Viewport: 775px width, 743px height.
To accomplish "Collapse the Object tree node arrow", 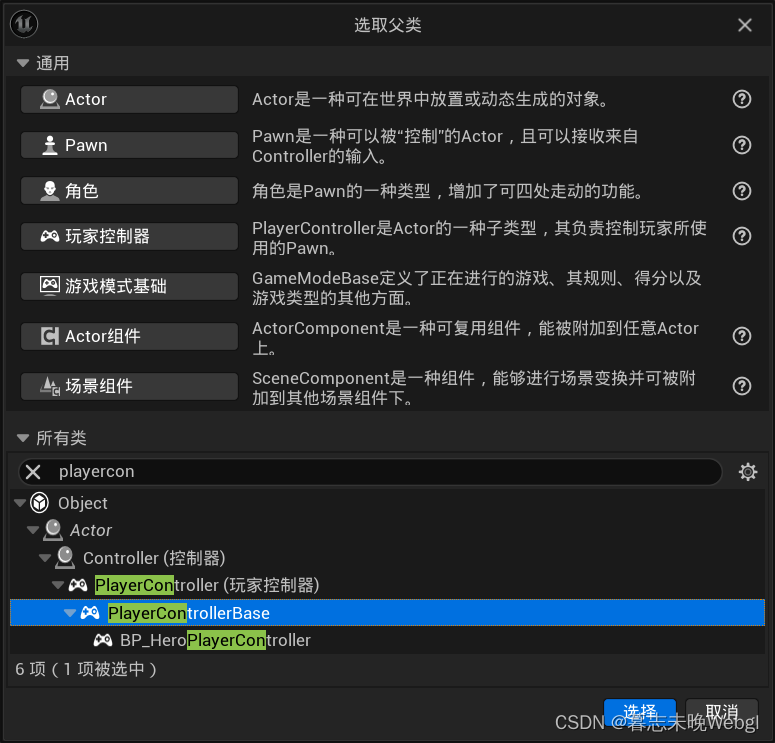I will pyautogui.click(x=20, y=503).
